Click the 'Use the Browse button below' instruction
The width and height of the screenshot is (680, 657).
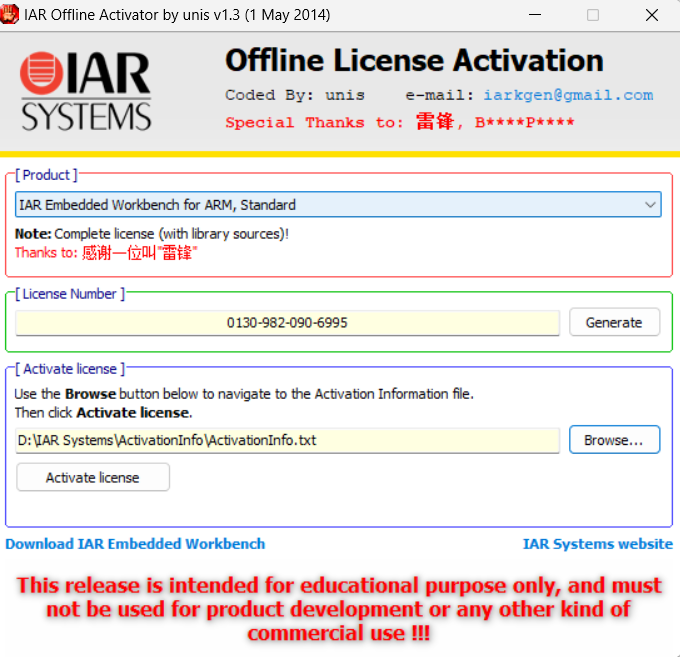[x=244, y=394]
